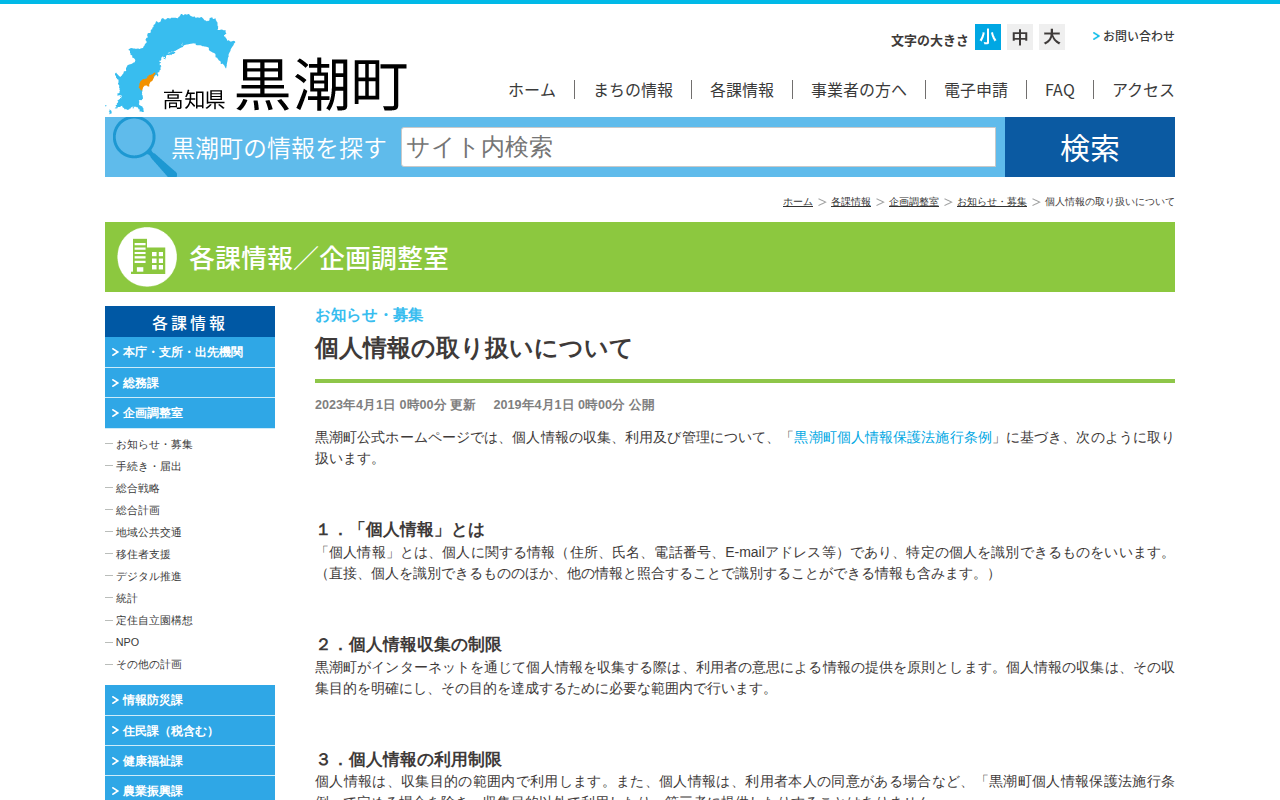Image resolution: width=1280 pixels, height=800 pixels.
Task: Set text size to 中
Action: (1020, 37)
